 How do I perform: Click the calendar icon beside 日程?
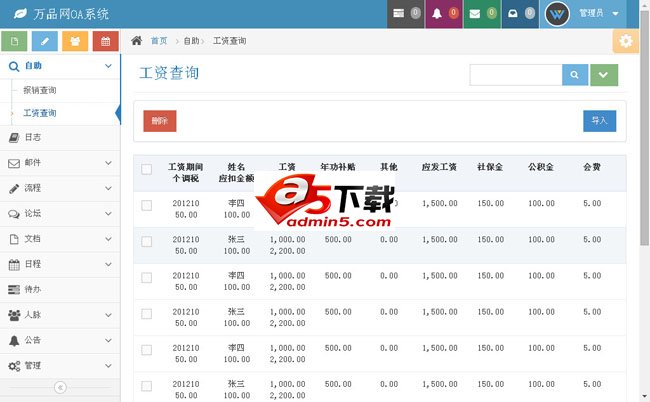tap(14, 264)
